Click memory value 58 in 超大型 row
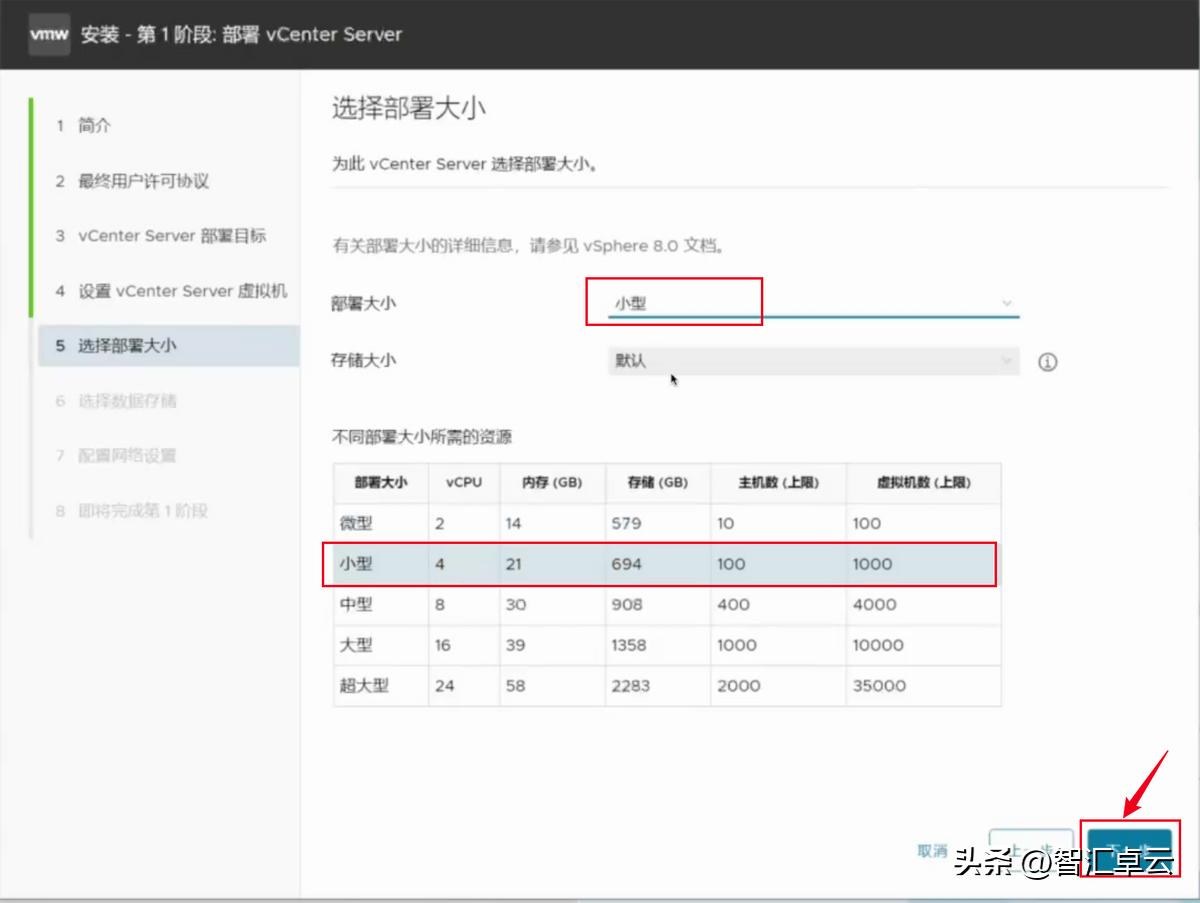Viewport: 1200px width, 903px height. pyautogui.click(x=515, y=686)
